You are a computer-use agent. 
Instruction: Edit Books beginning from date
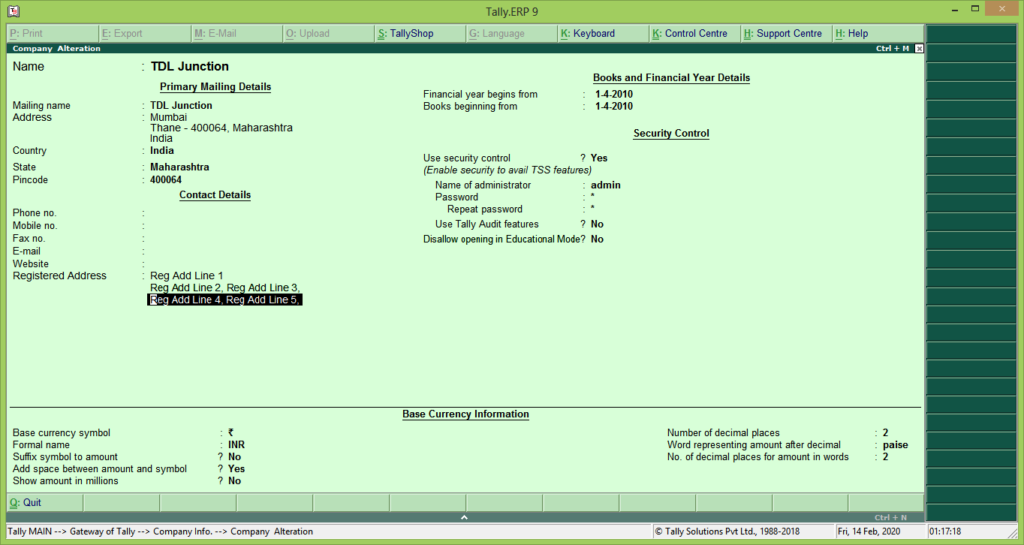[613, 106]
